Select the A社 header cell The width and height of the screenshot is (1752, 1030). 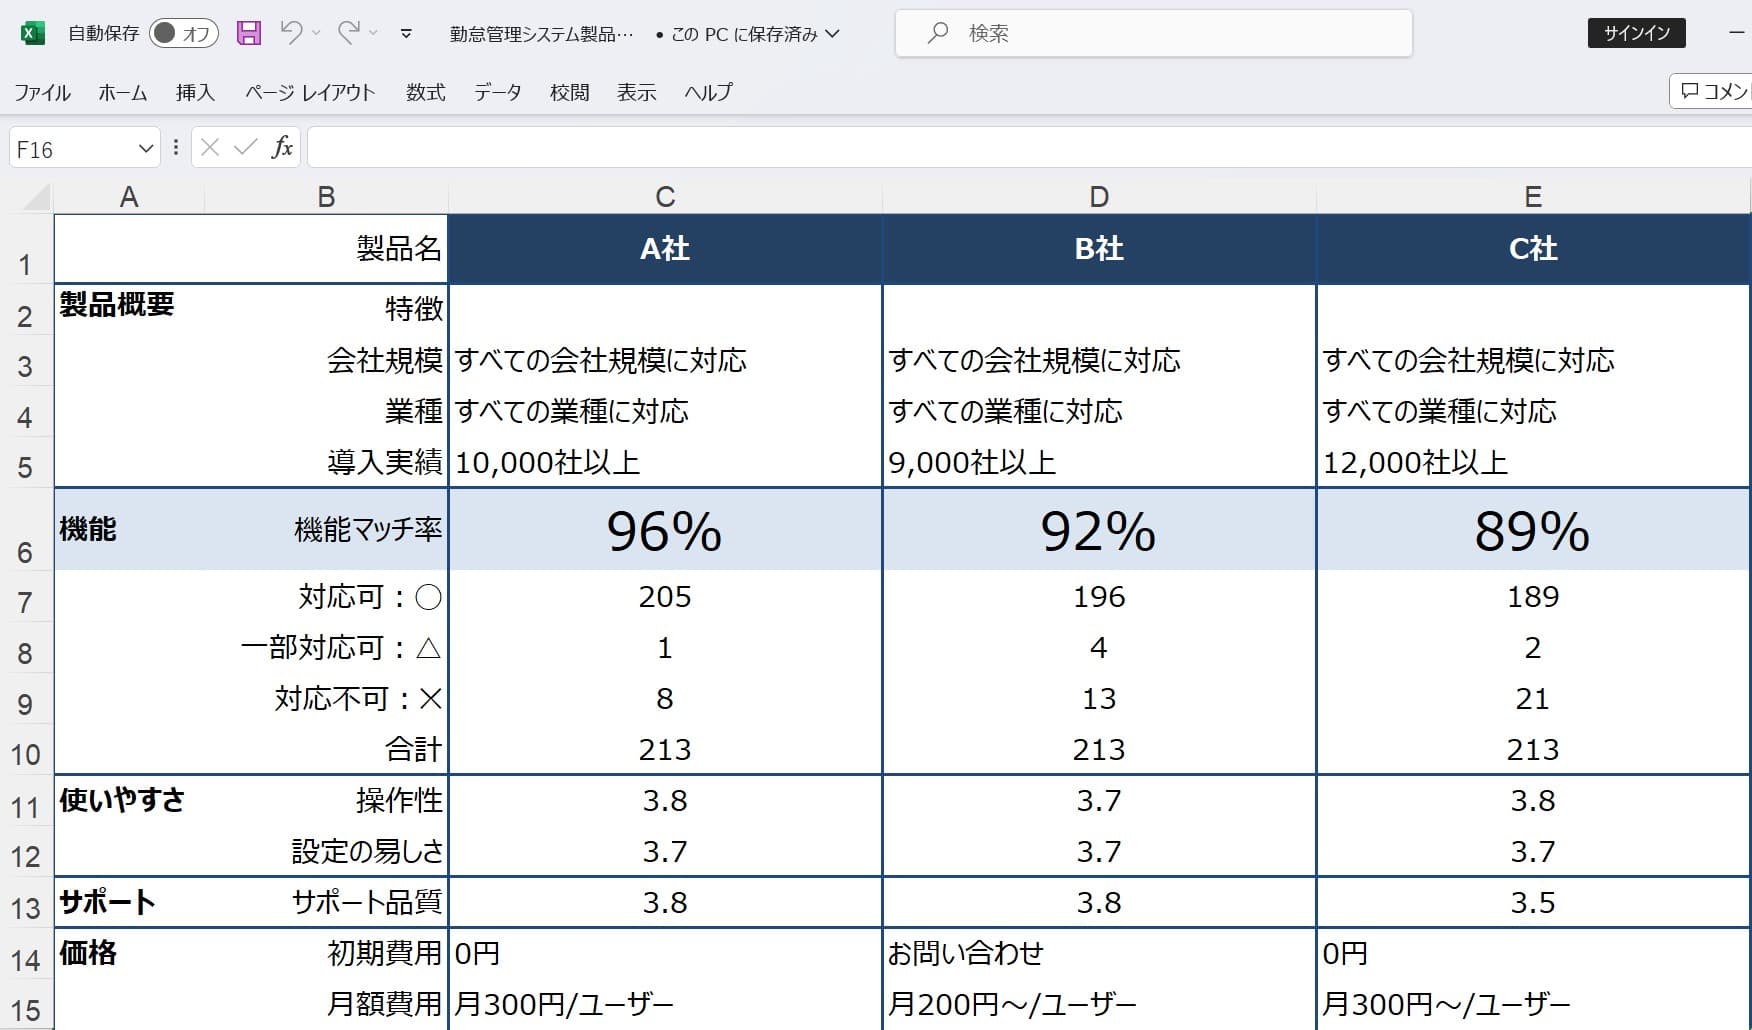tap(664, 249)
